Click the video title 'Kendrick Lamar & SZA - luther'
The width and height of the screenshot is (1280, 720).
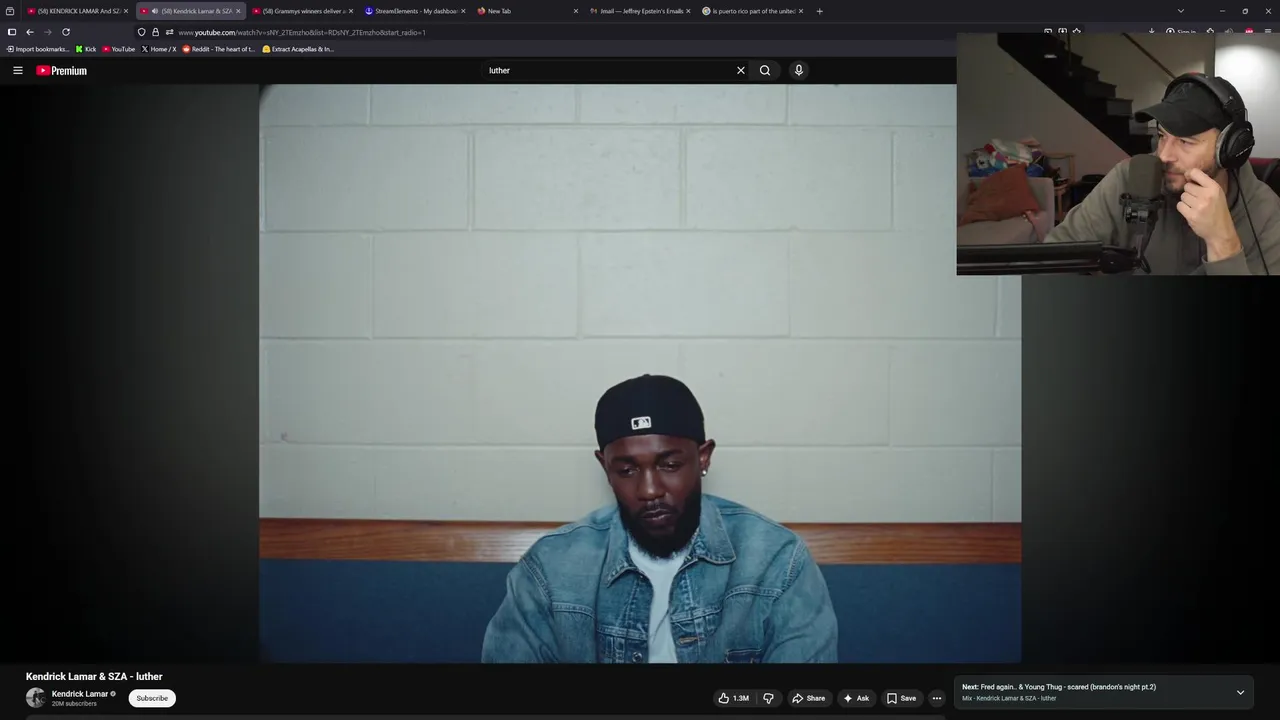coord(94,677)
